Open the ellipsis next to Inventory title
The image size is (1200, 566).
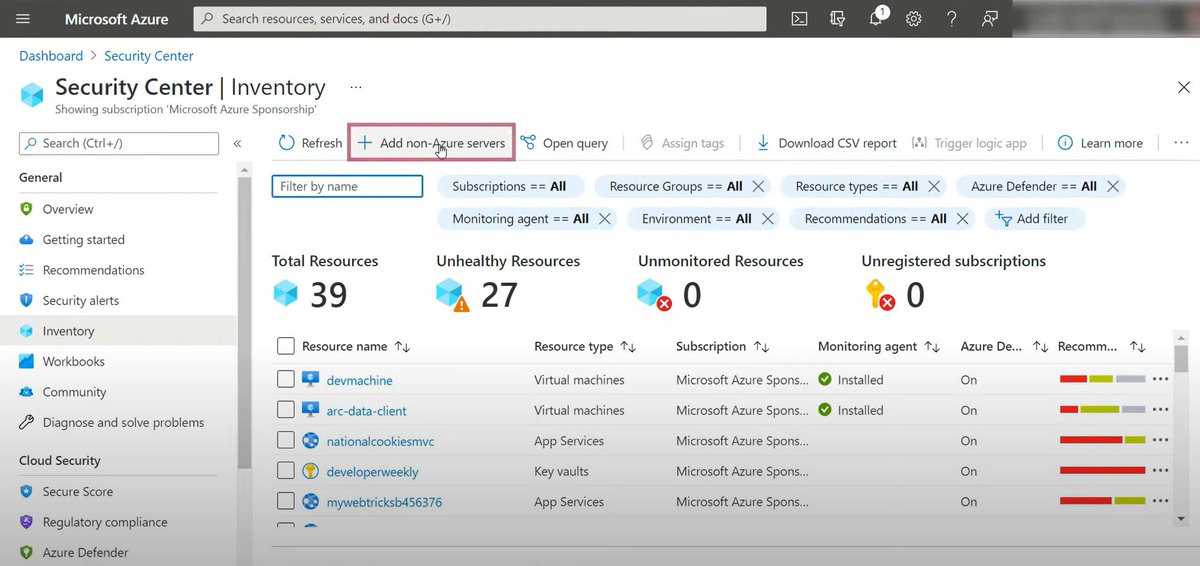356,87
